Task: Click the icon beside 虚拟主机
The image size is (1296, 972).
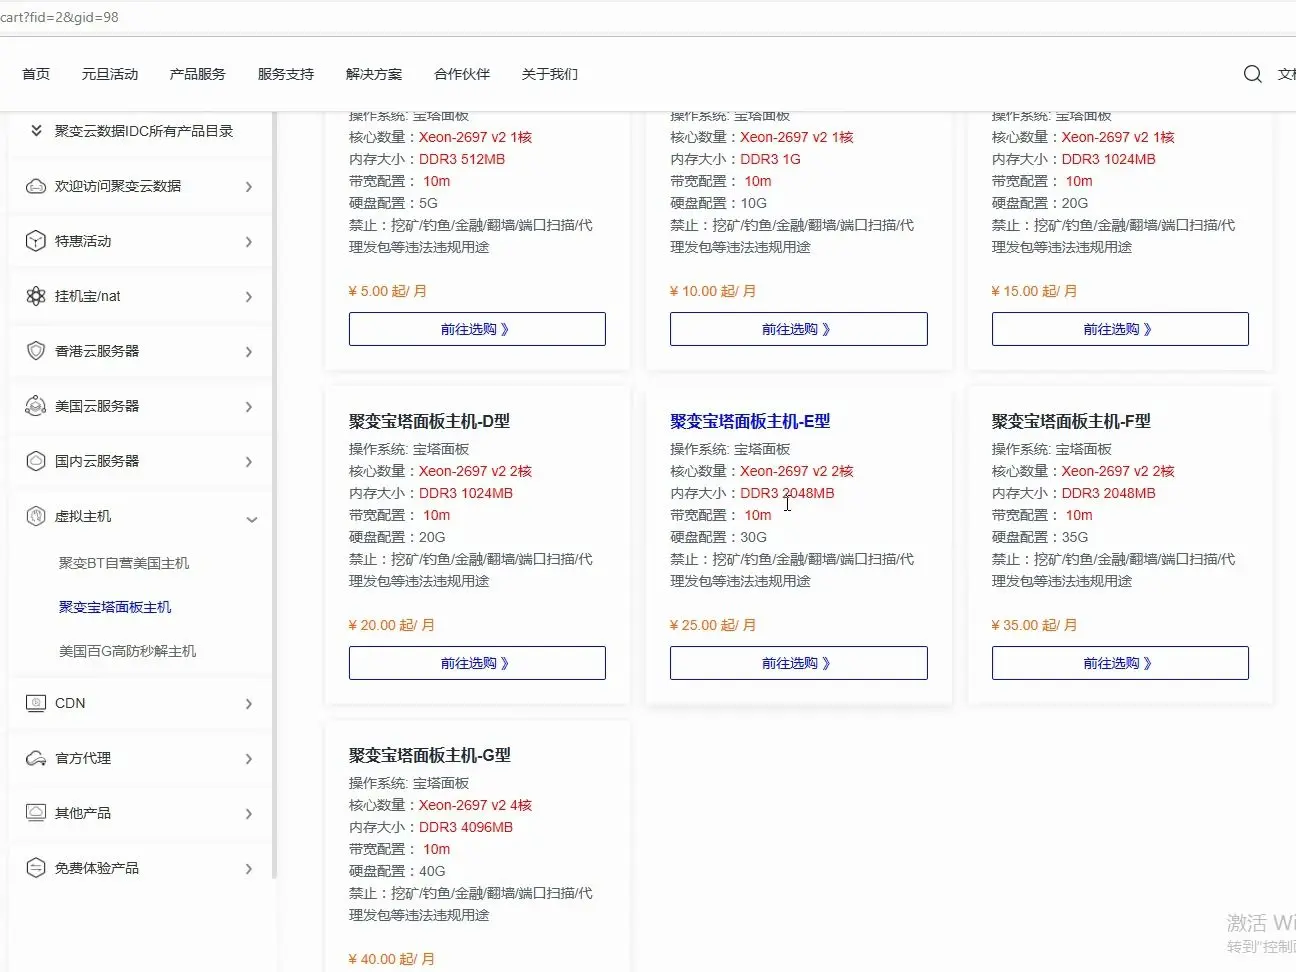Action: tap(36, 516)
